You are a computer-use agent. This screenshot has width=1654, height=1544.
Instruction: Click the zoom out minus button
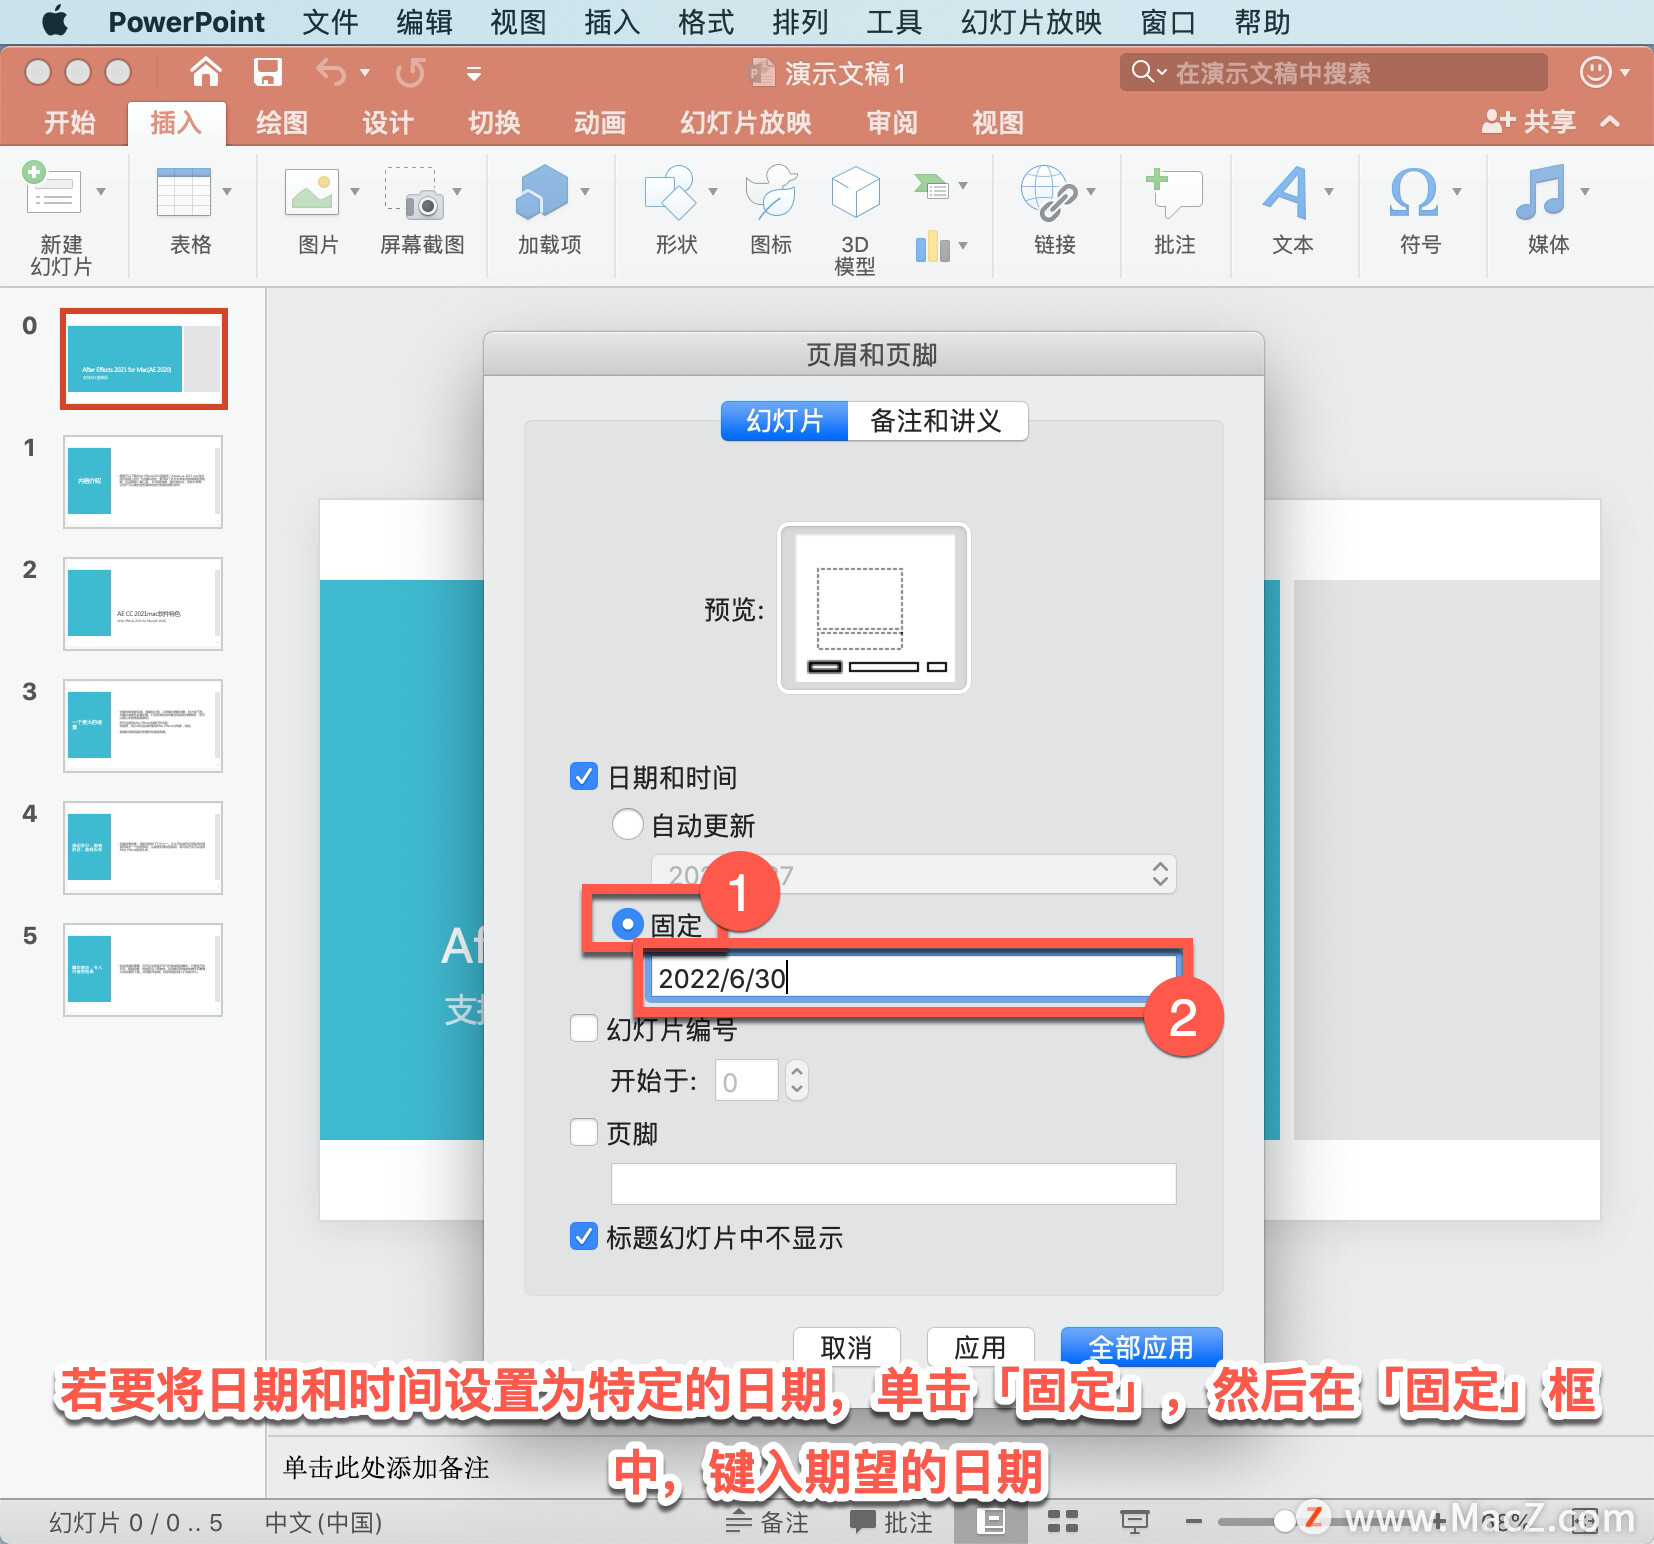[1193, 1521]
